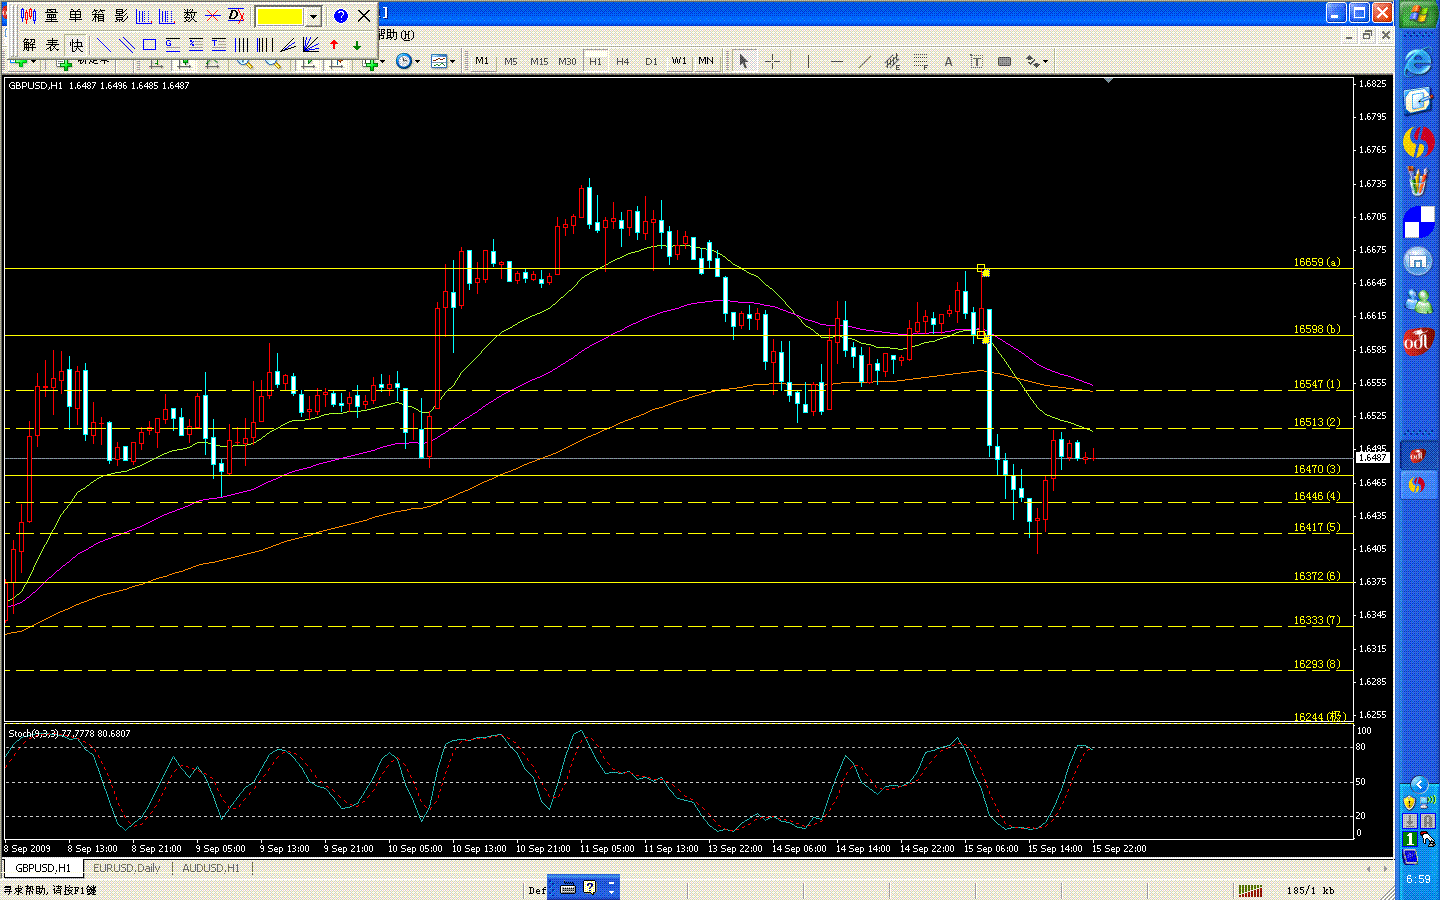Select the crosshair tool
1440x900 pixels.
click(772, 61)
